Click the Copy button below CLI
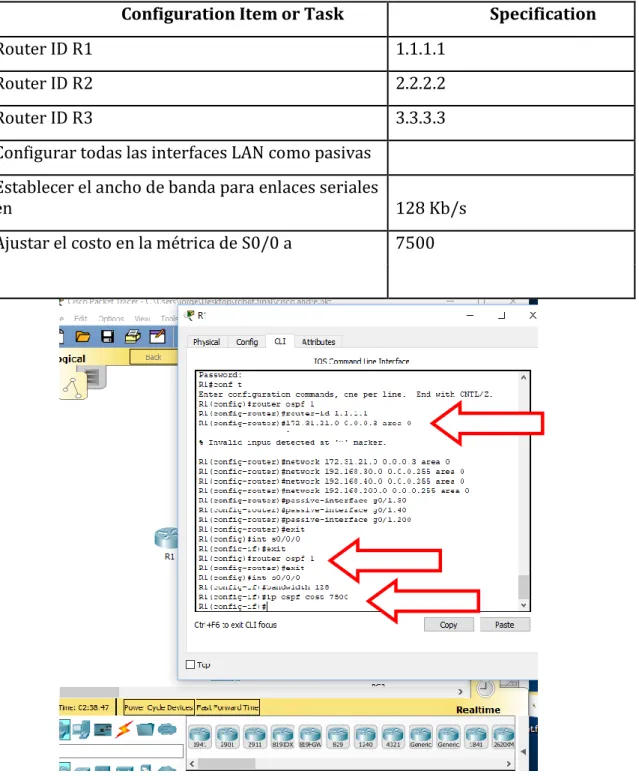This screenshot has height=780, width=639. pos(449,625)
